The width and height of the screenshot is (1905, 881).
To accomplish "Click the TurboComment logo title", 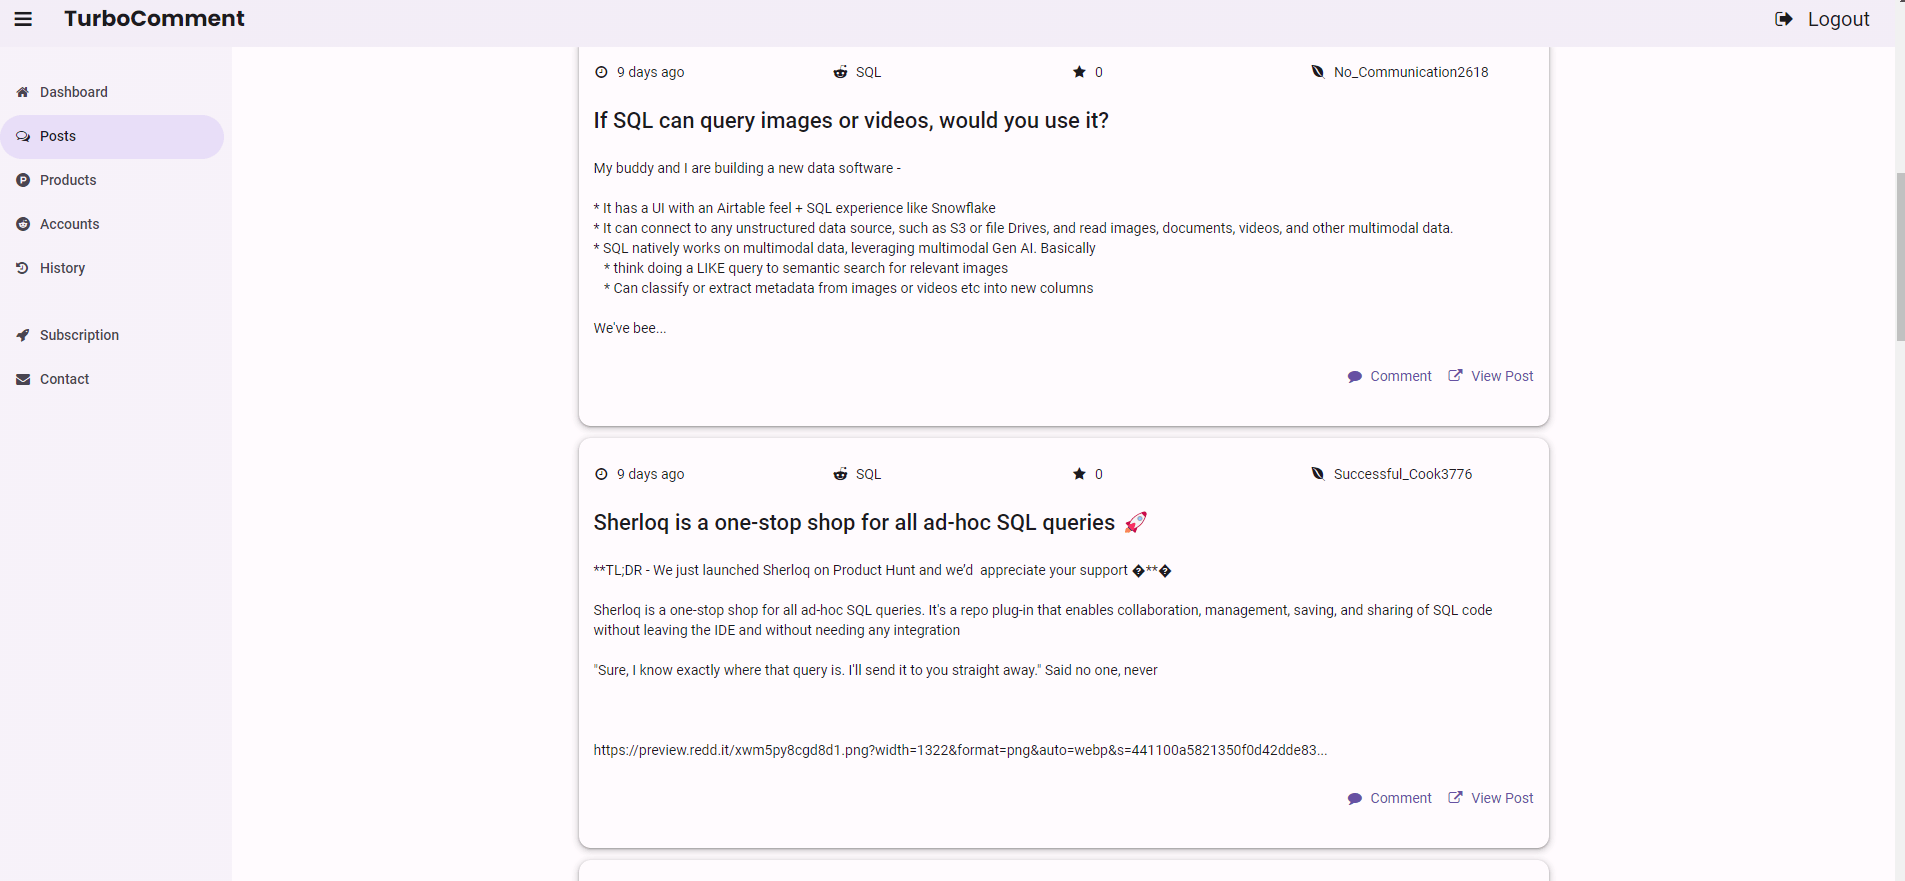I will [154, 19].
